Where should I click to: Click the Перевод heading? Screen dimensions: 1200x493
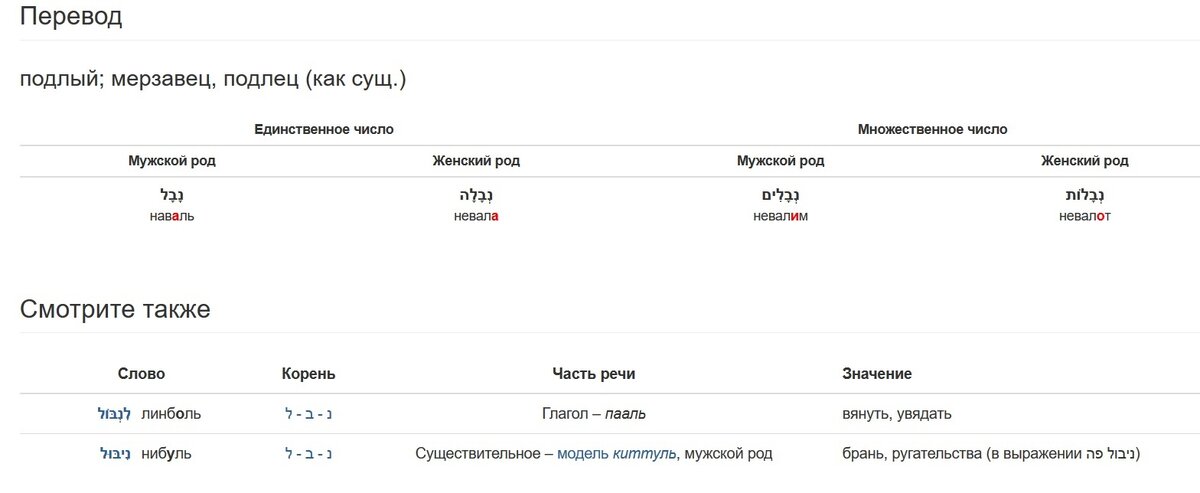click(71, 16)
